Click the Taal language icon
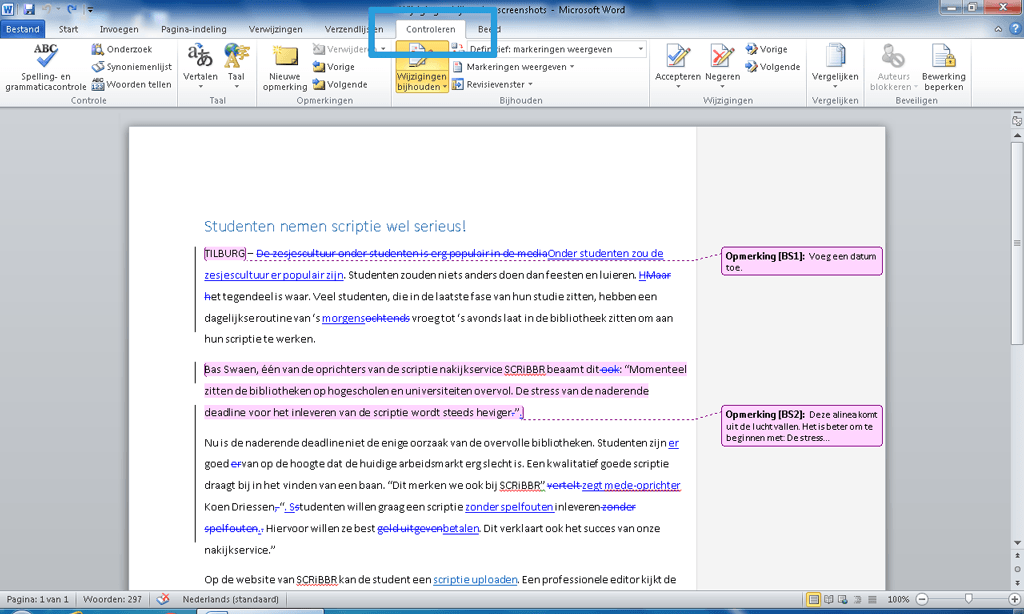This screenshot has height=614, width=1024. point(236,57)
